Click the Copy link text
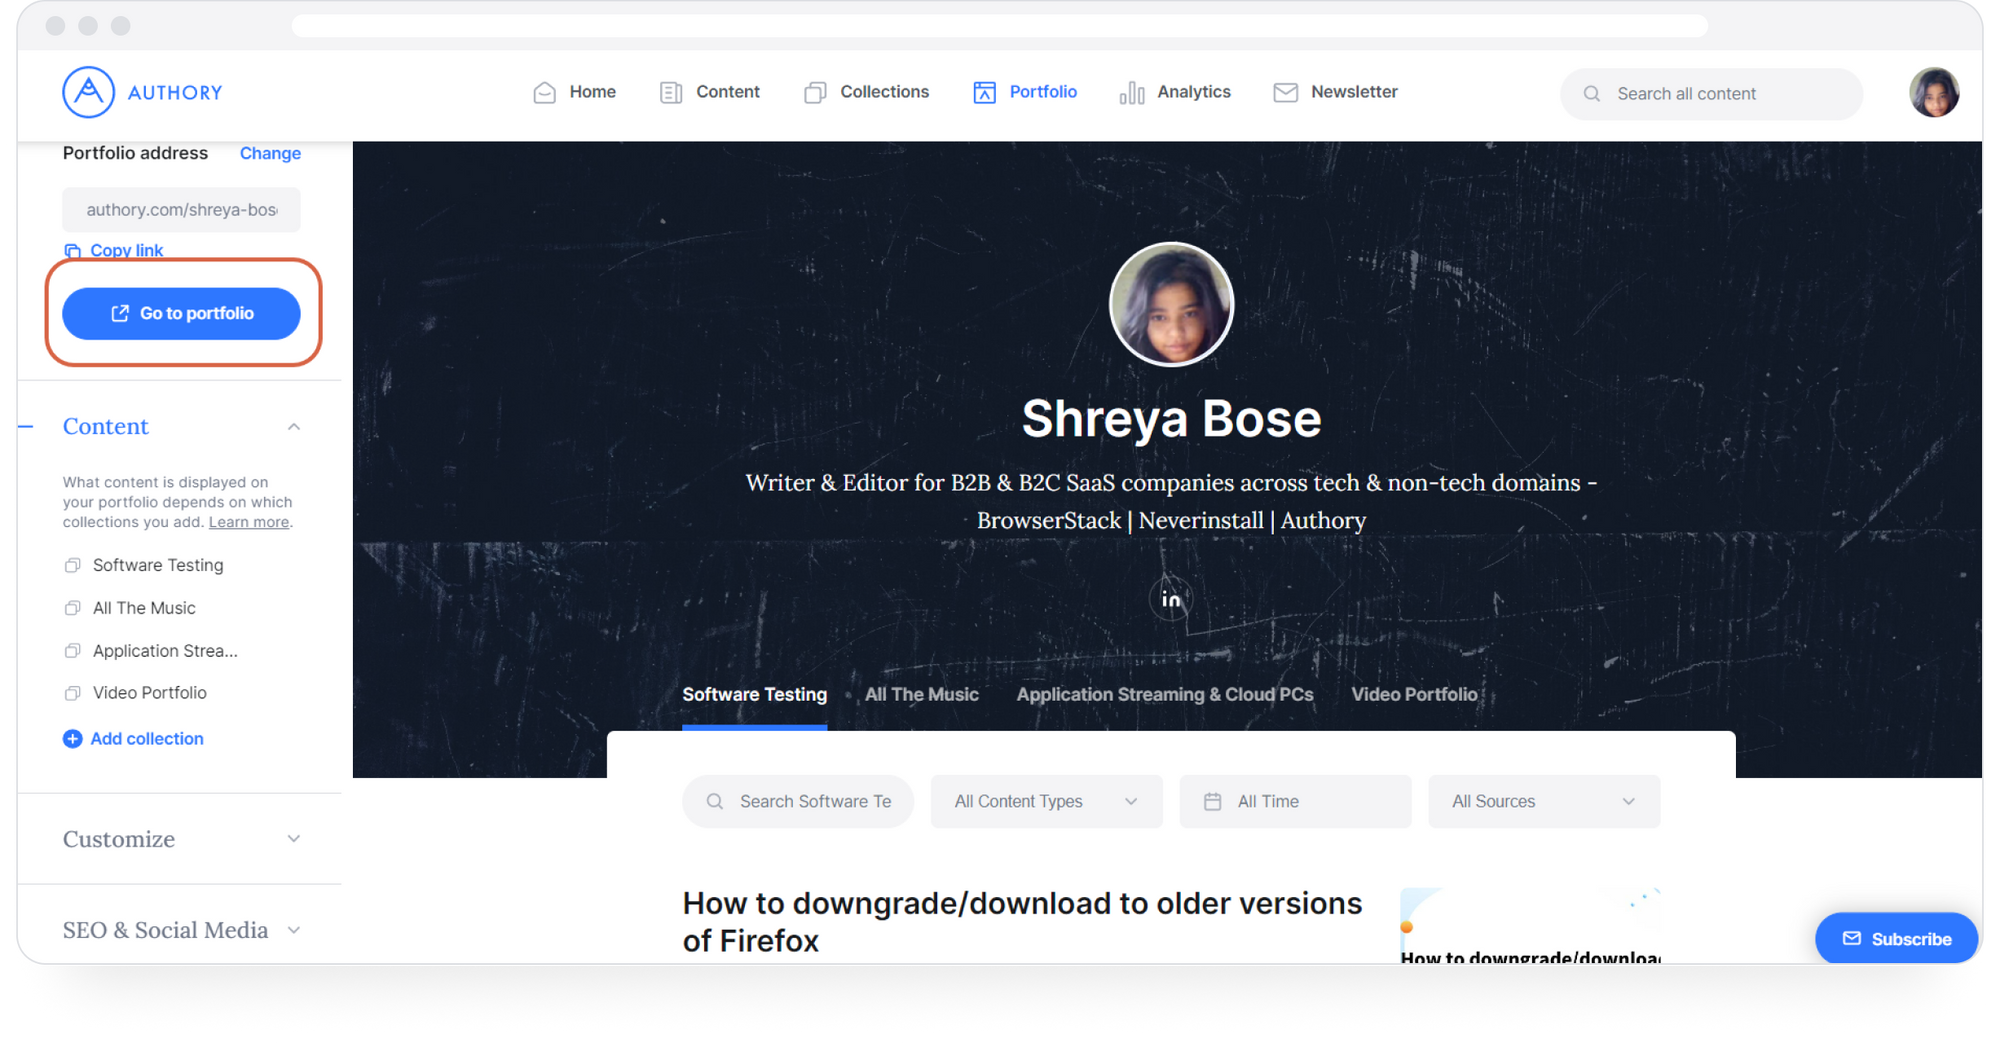 [126, 251]
